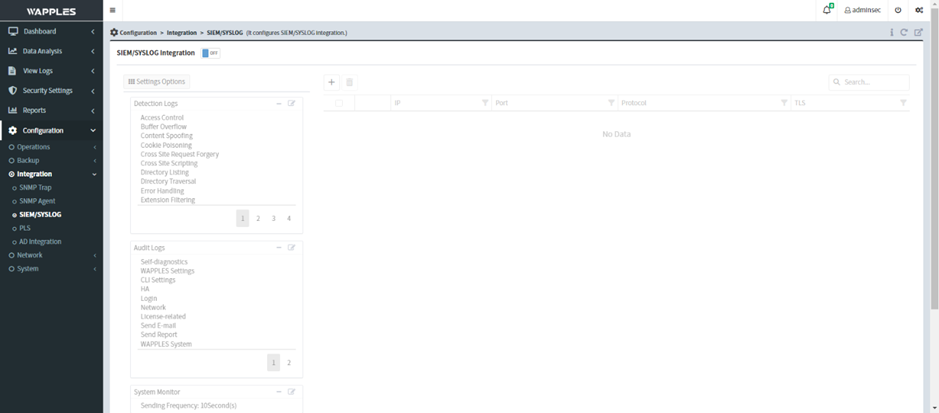
Task: Open the SNMP Trap menu item
Action: 35,187
